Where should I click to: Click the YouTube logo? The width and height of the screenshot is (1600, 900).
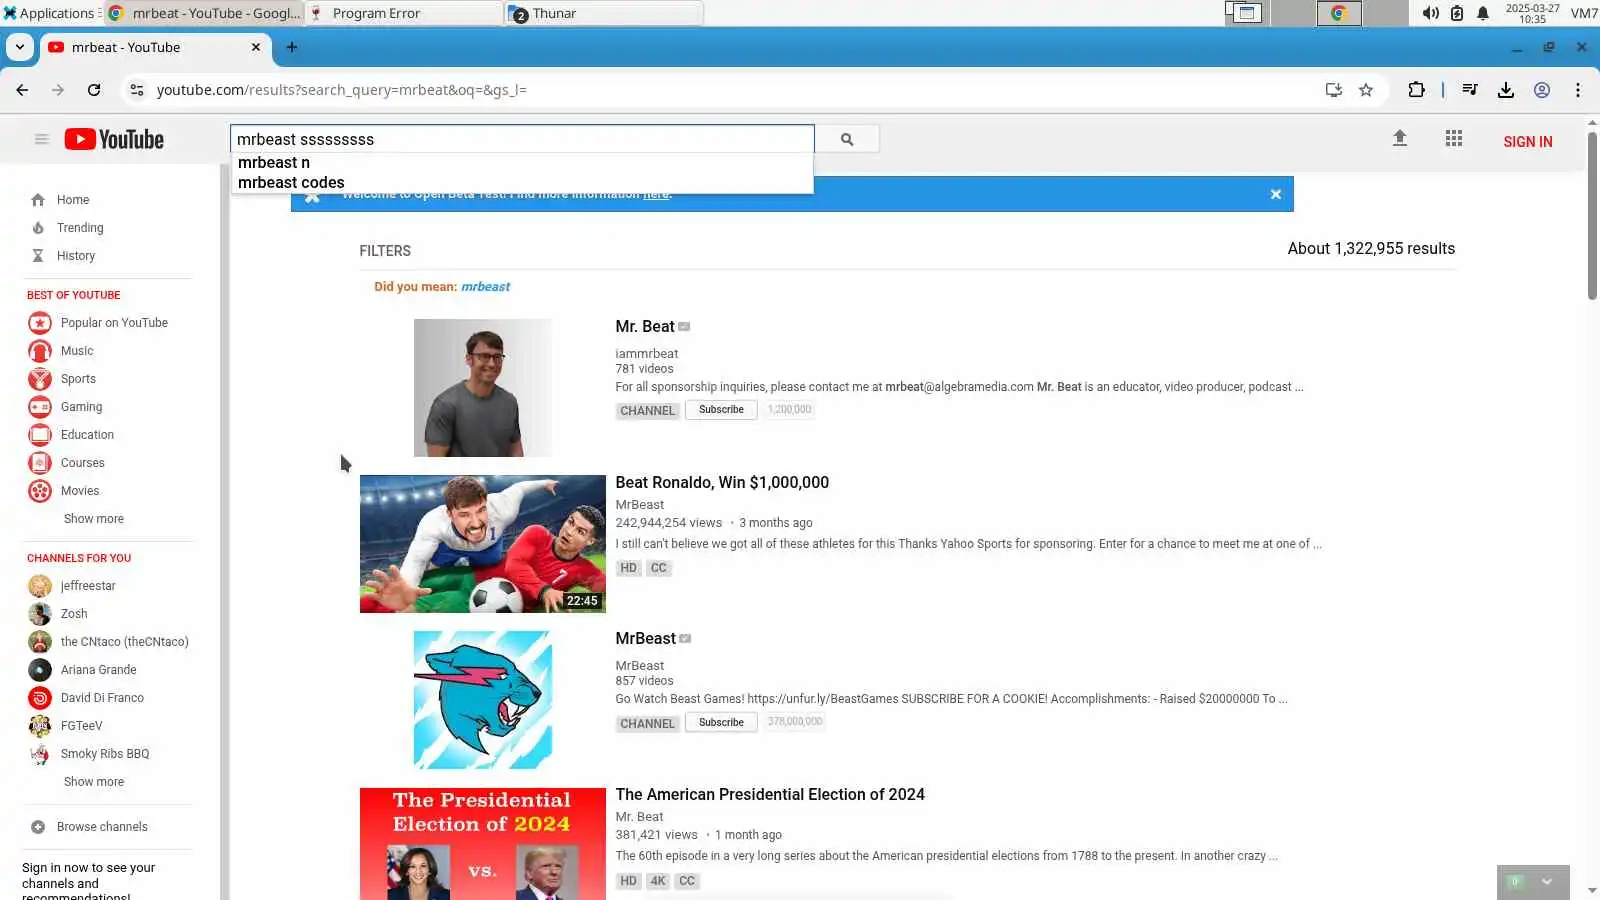[x=114, y=139]
